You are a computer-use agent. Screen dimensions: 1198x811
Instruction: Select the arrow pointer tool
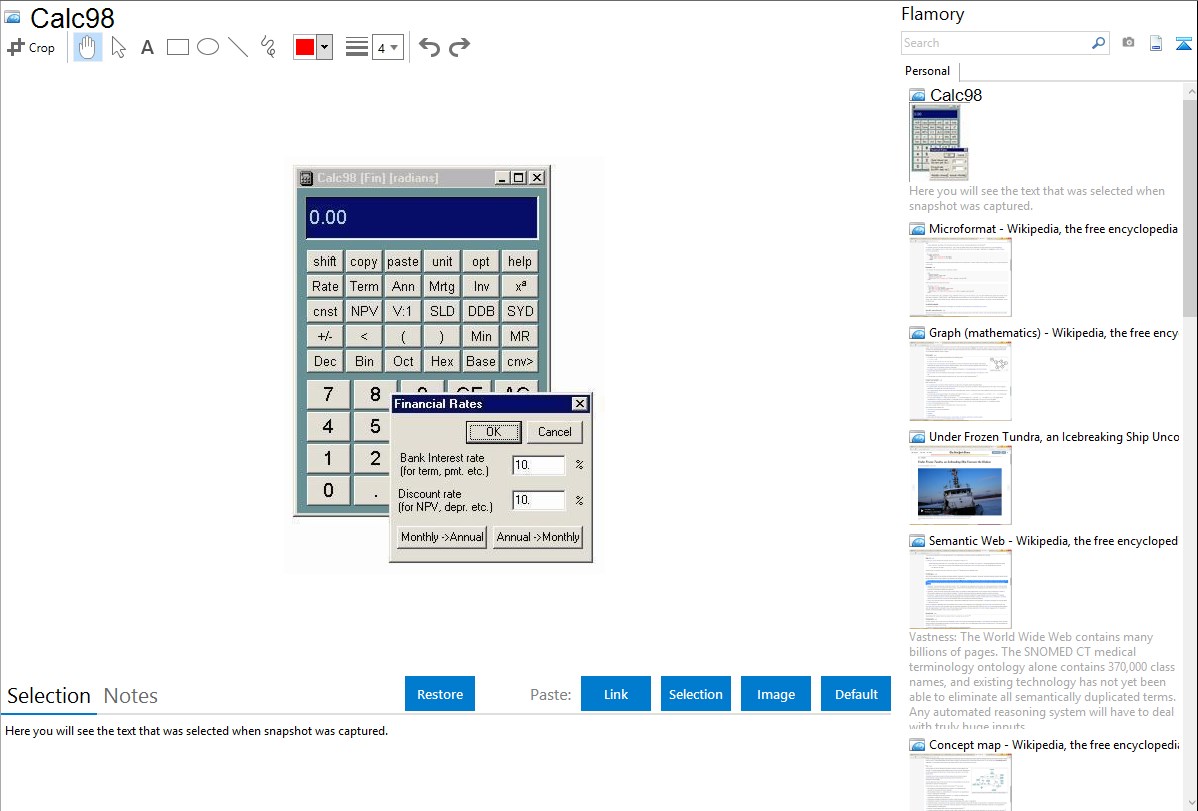click(x=118, y=47)
